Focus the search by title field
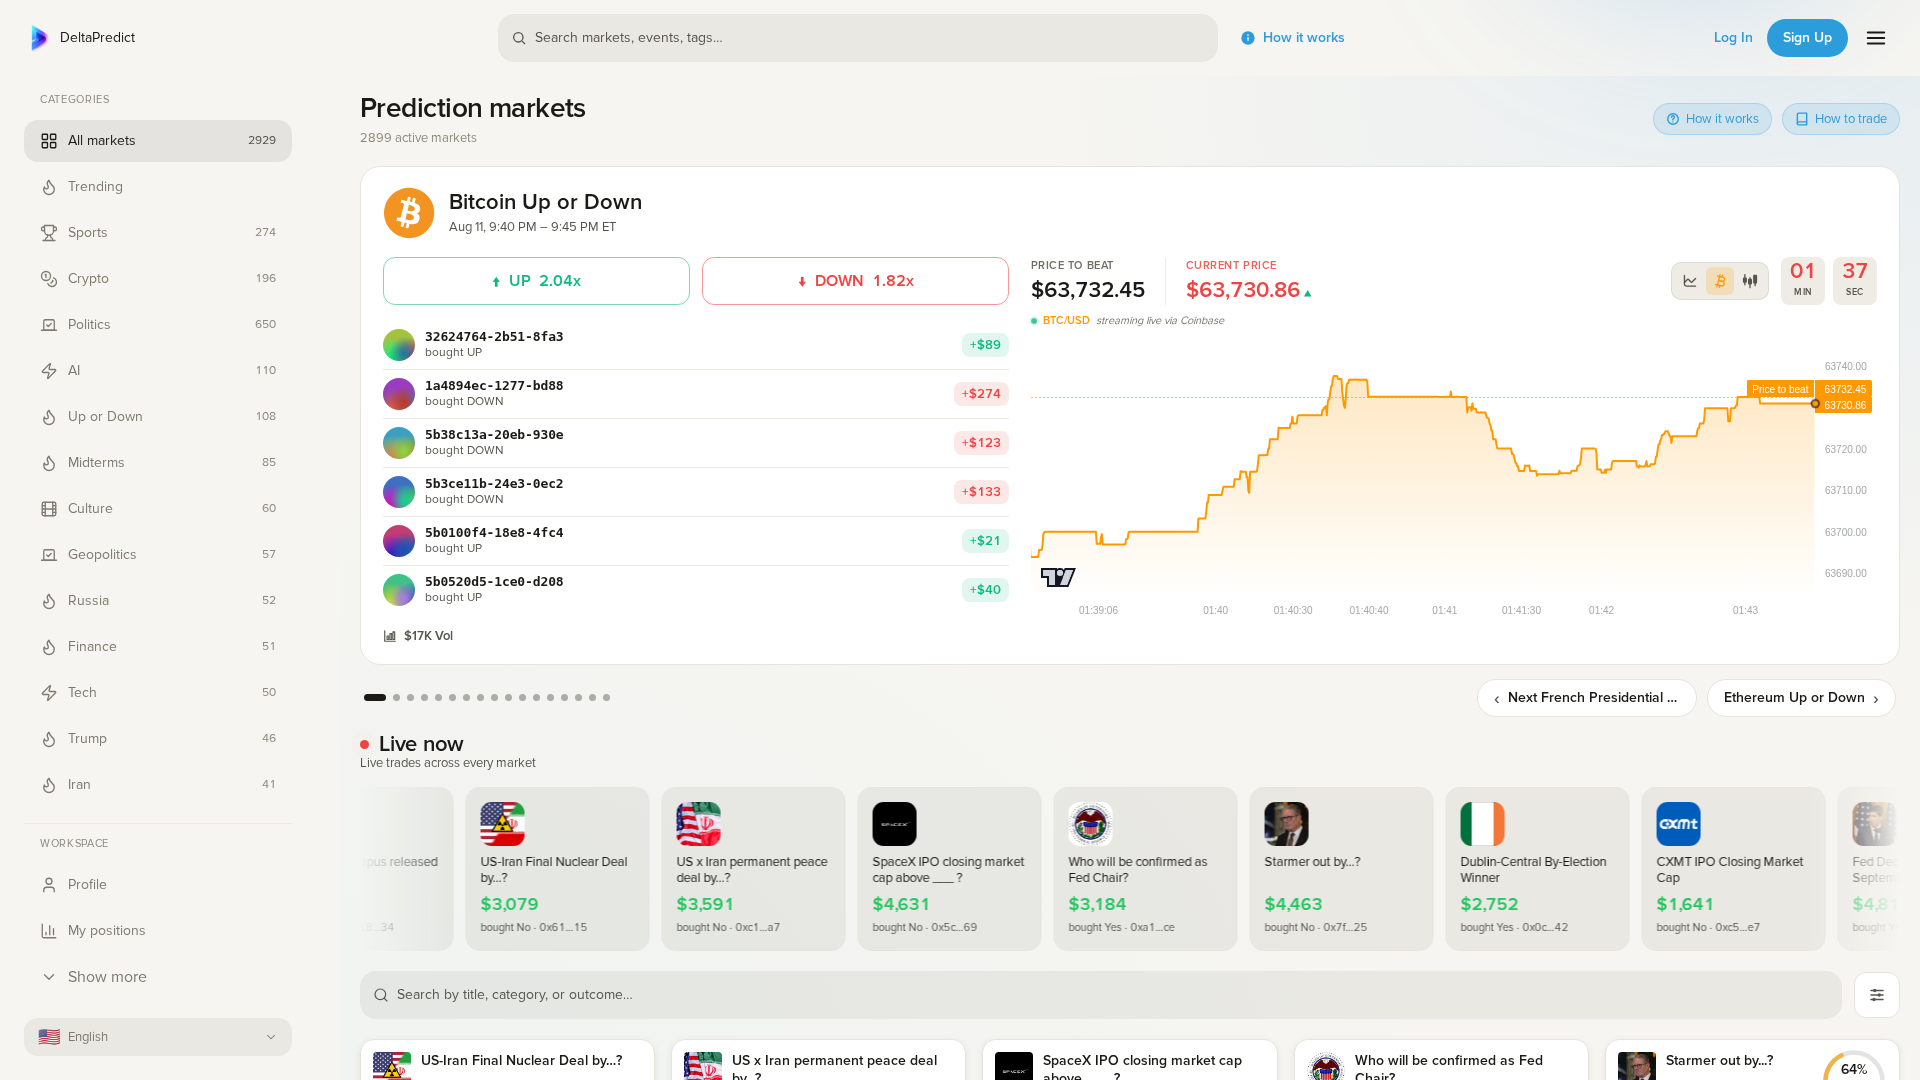This screenshot has height=1080, width=1920. (1101, 995)
